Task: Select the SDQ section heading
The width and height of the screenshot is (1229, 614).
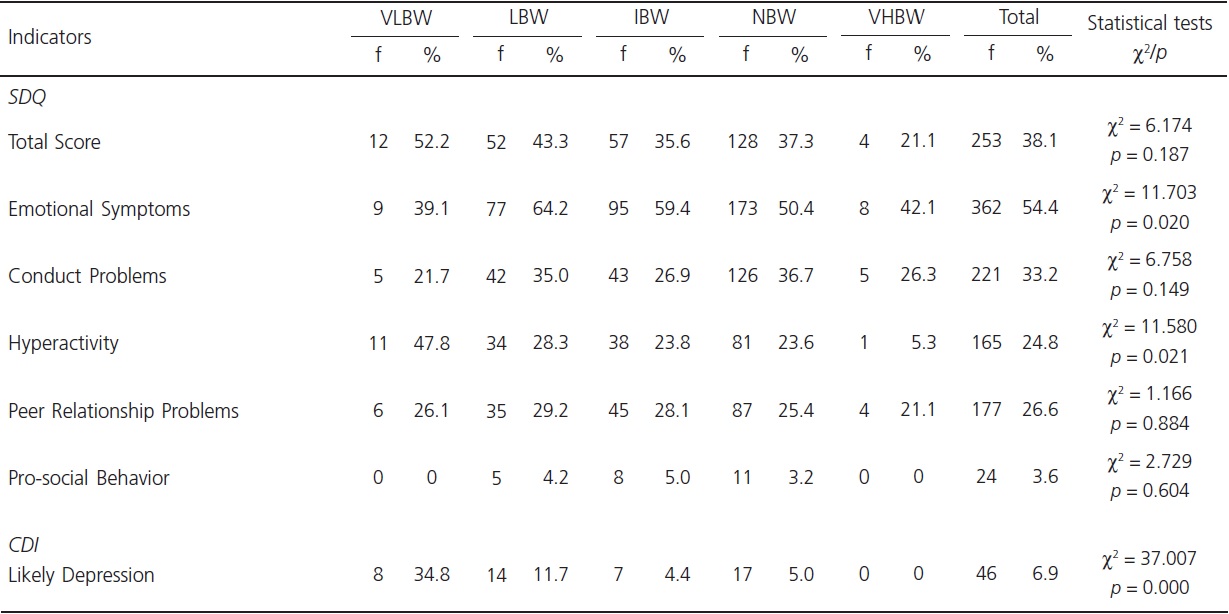Action: coord(27,100)
